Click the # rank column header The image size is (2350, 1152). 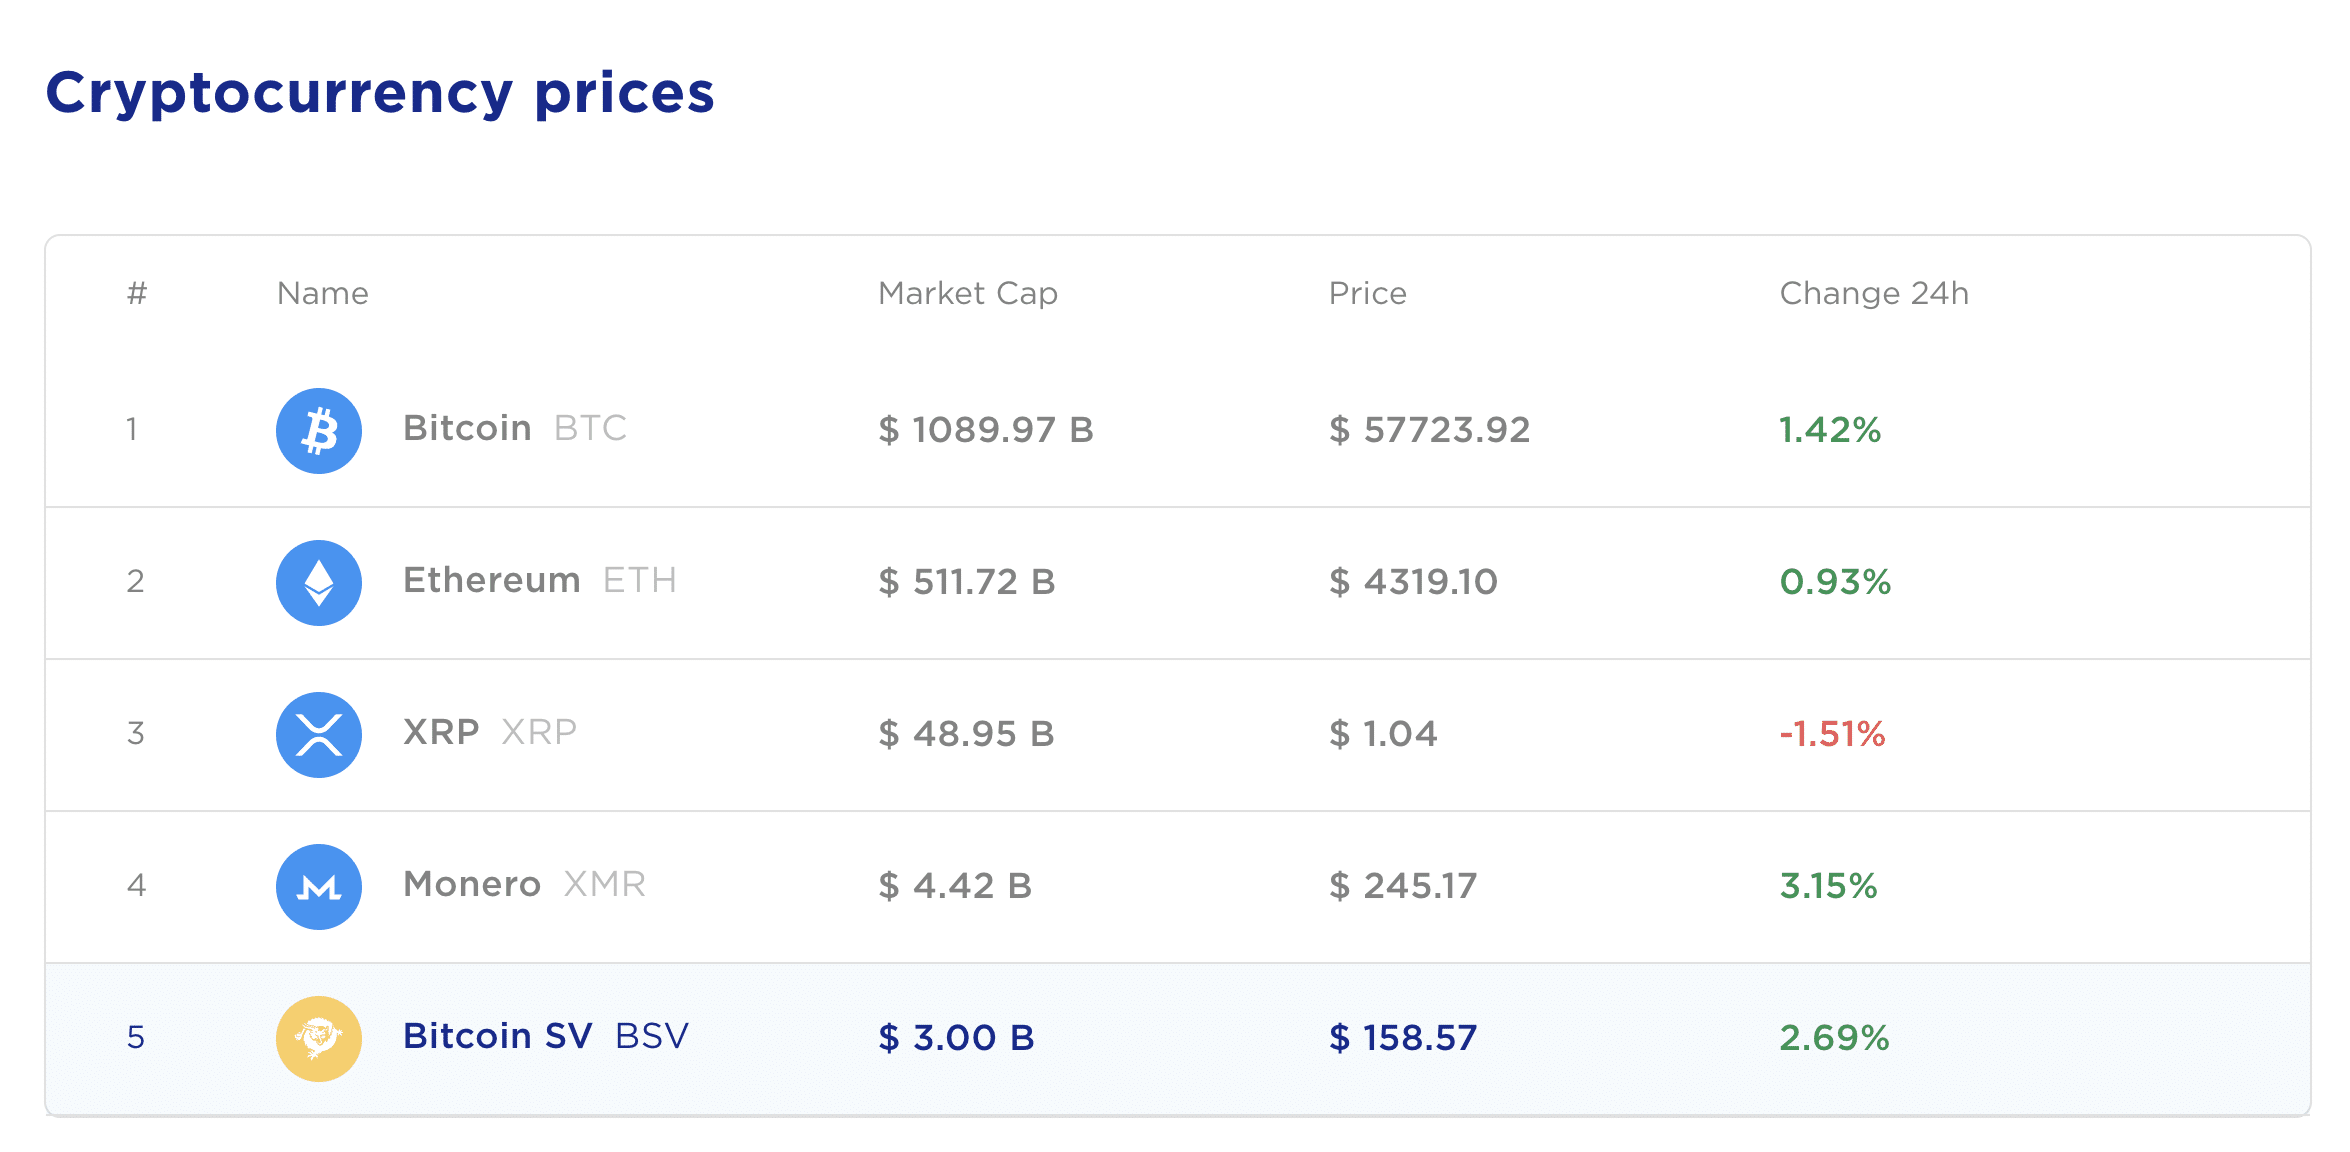tap(137, 293)
